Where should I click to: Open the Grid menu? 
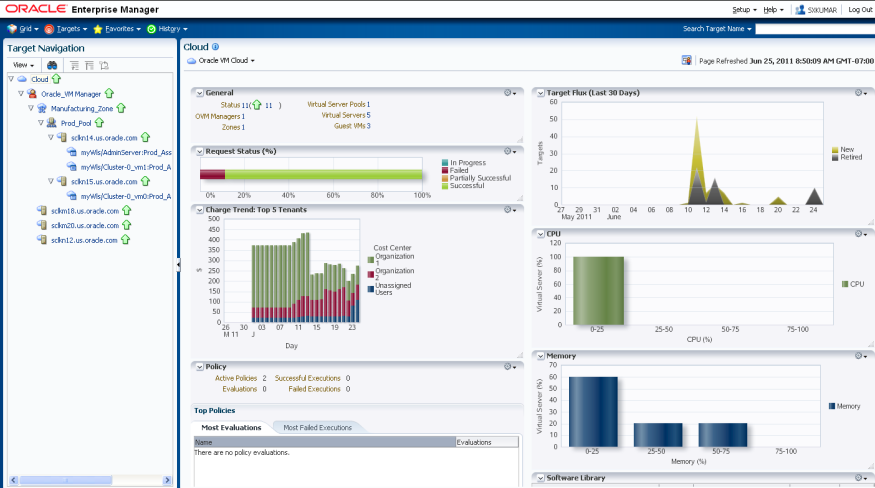point(23,28)
